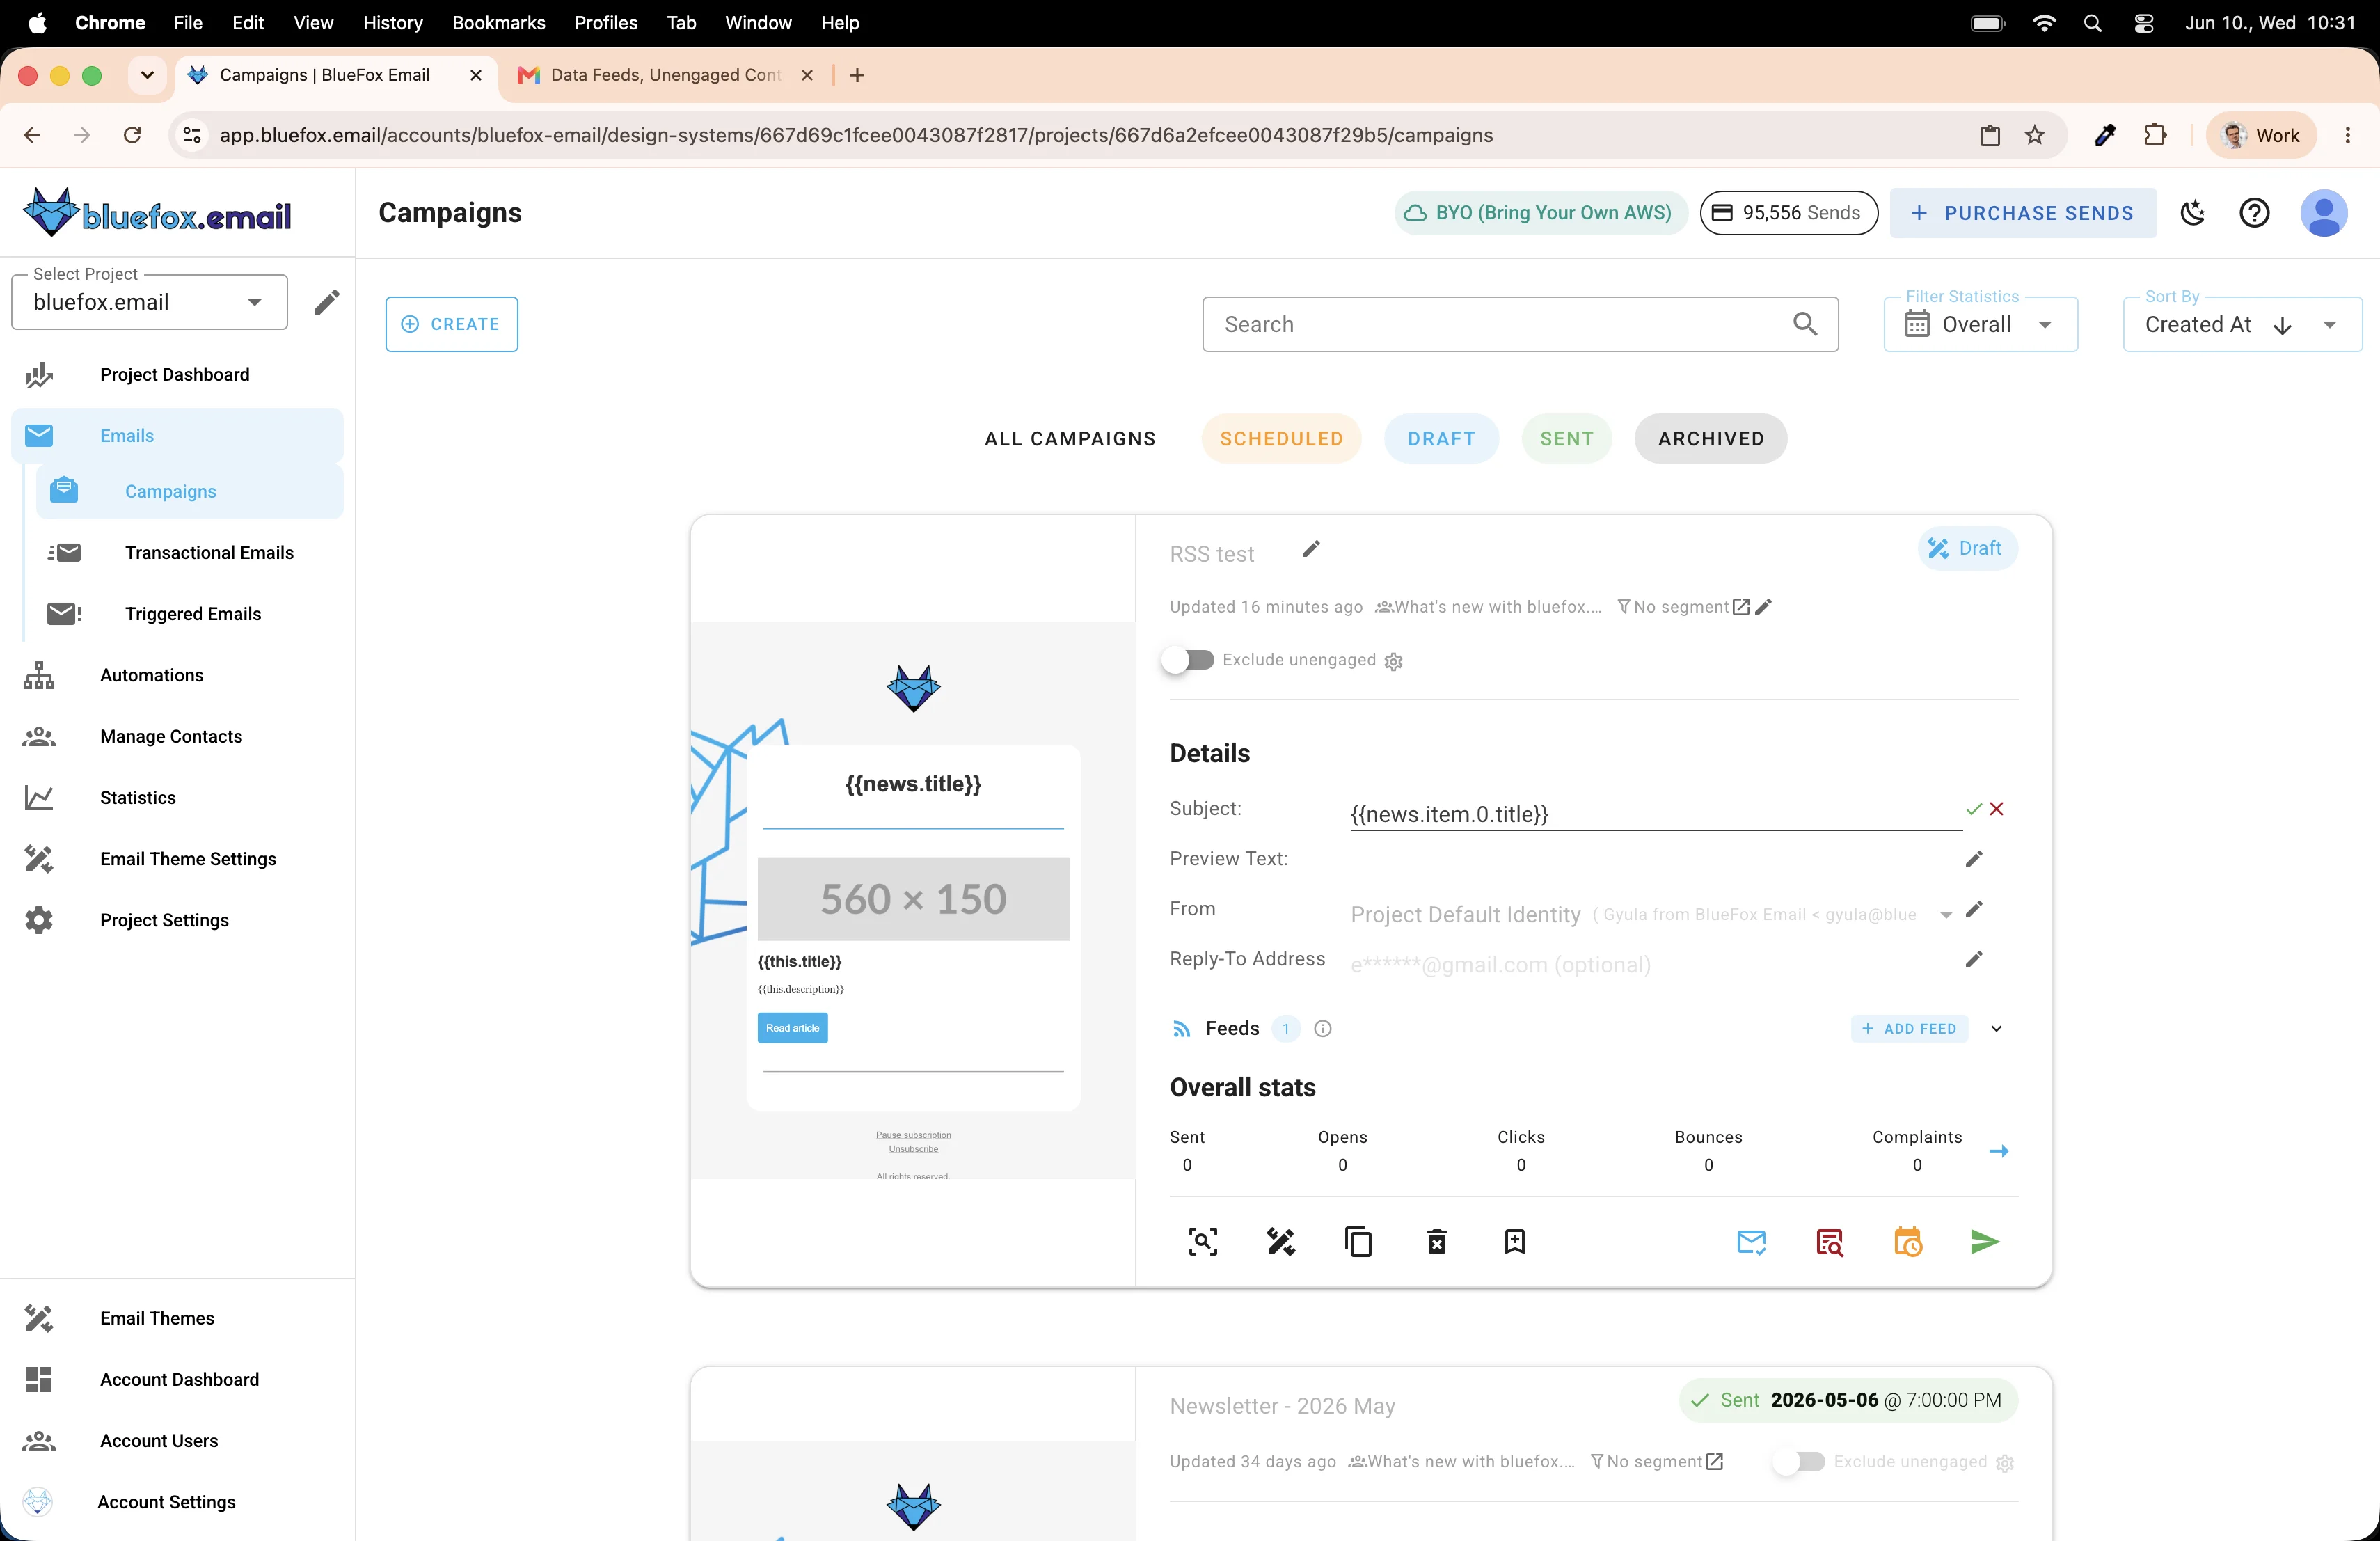Viewport: 2380px width, 1541px height.
Task: Toggle sort direction arrow next to Created At
Action: point(2283,326)
